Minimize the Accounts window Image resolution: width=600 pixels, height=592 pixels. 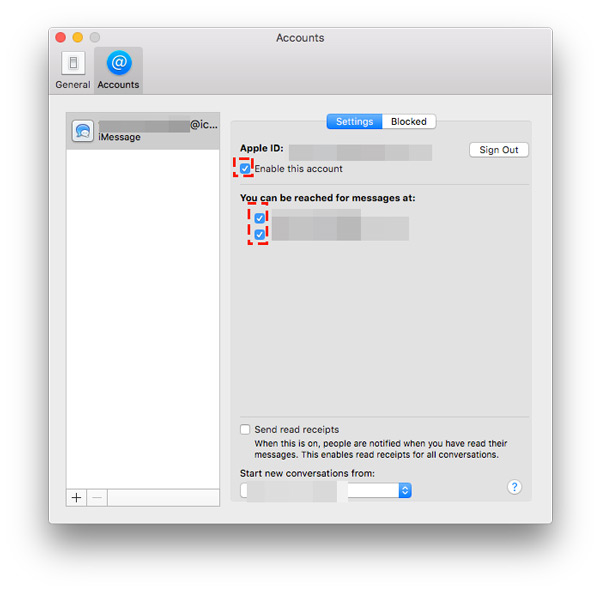tap(78, 37)
